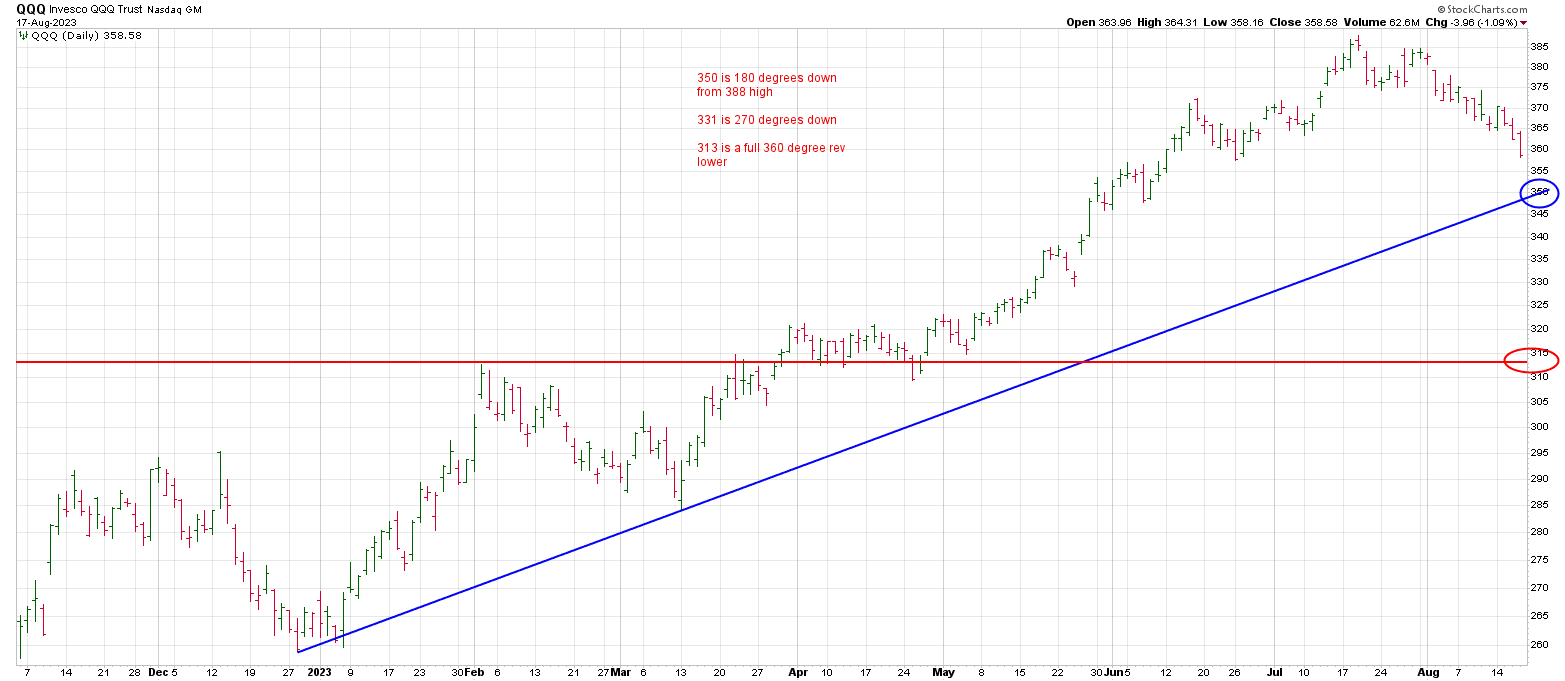
Task: Click the 2023 label on date axis
Action: [320, 673]
